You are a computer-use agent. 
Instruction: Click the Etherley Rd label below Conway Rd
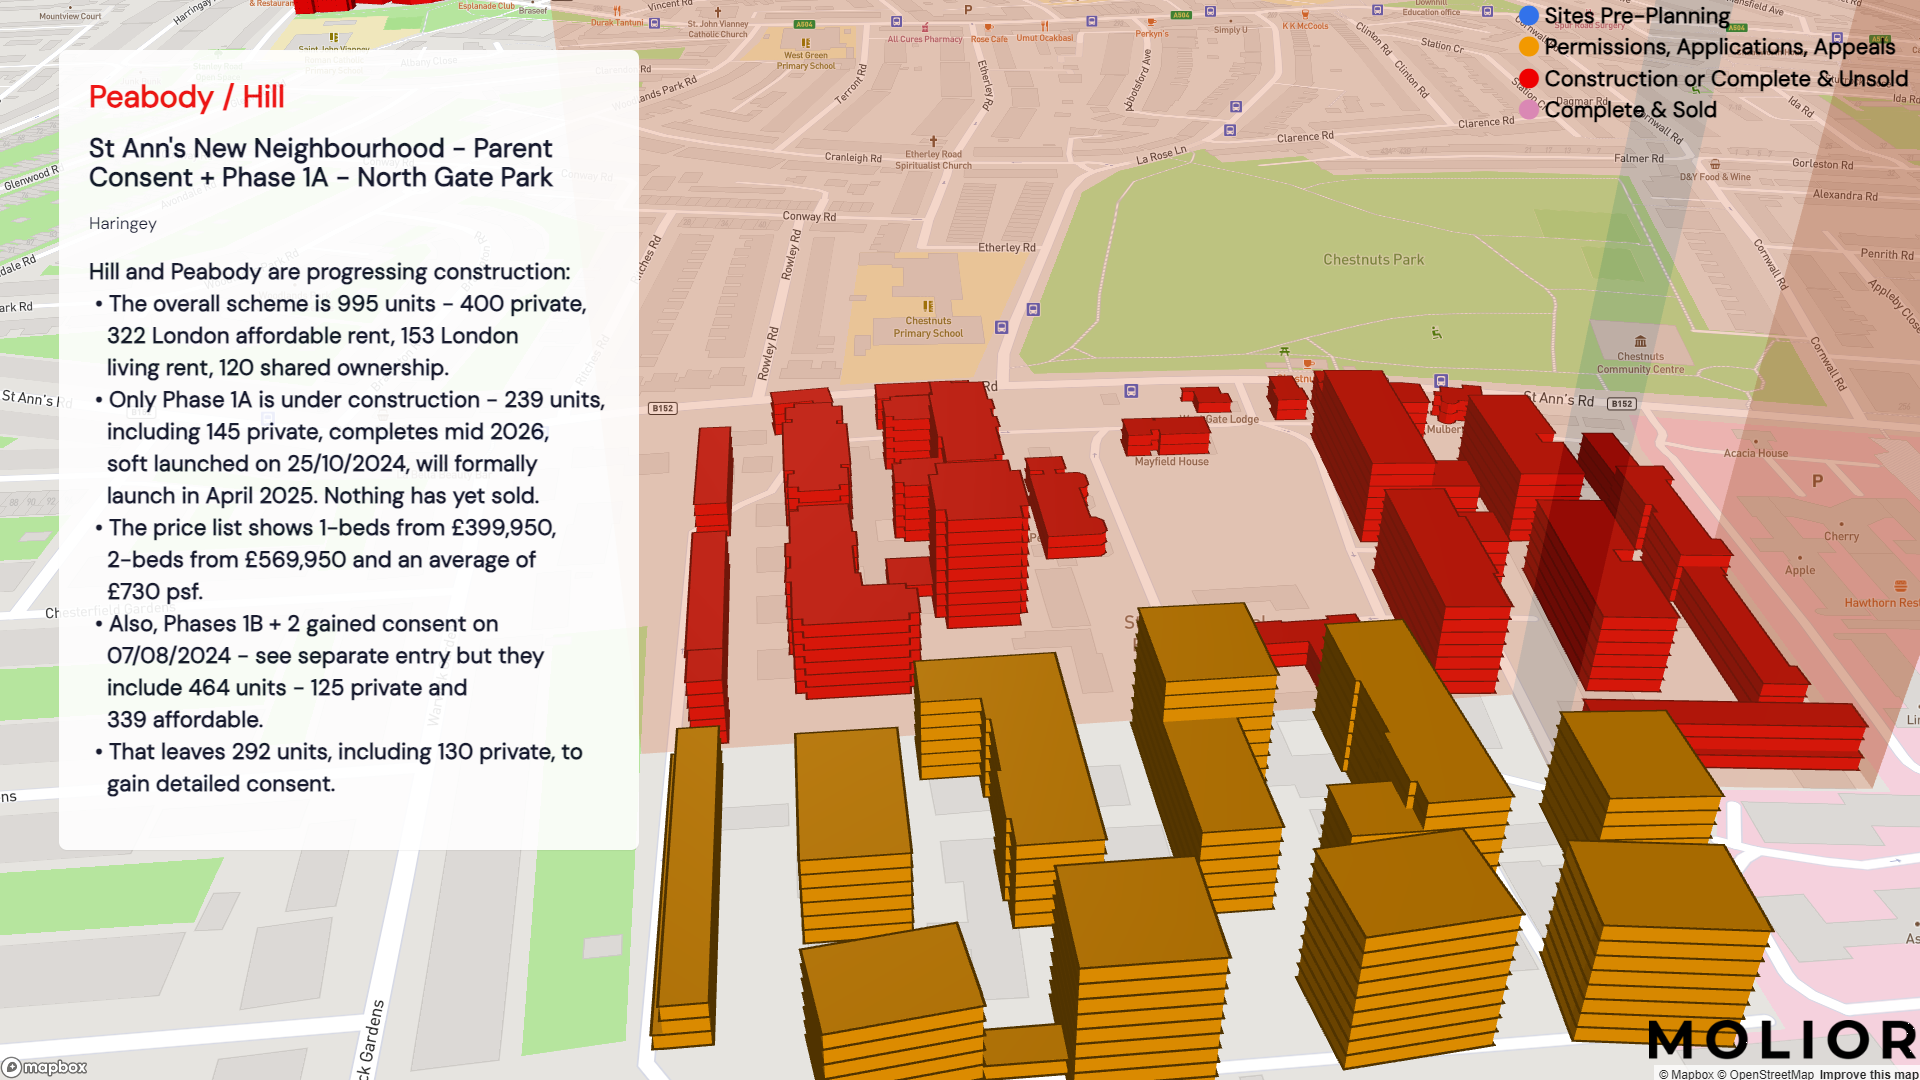pyautogui.click(x=1006, y=248)
